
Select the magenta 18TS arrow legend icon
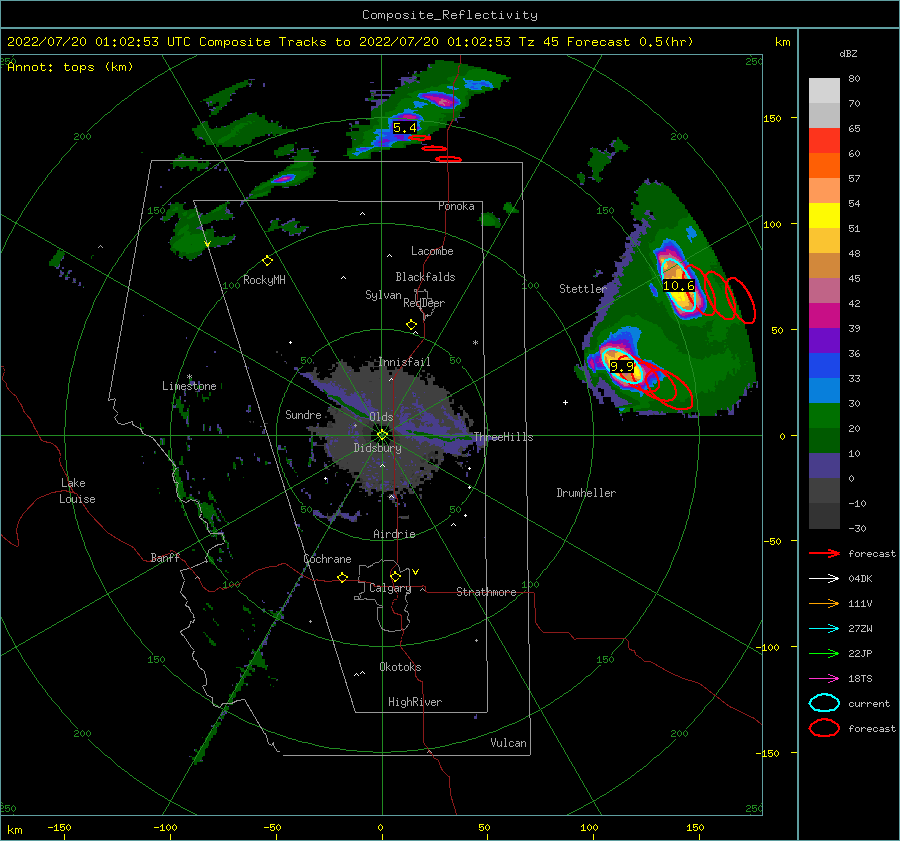(824, 679)
